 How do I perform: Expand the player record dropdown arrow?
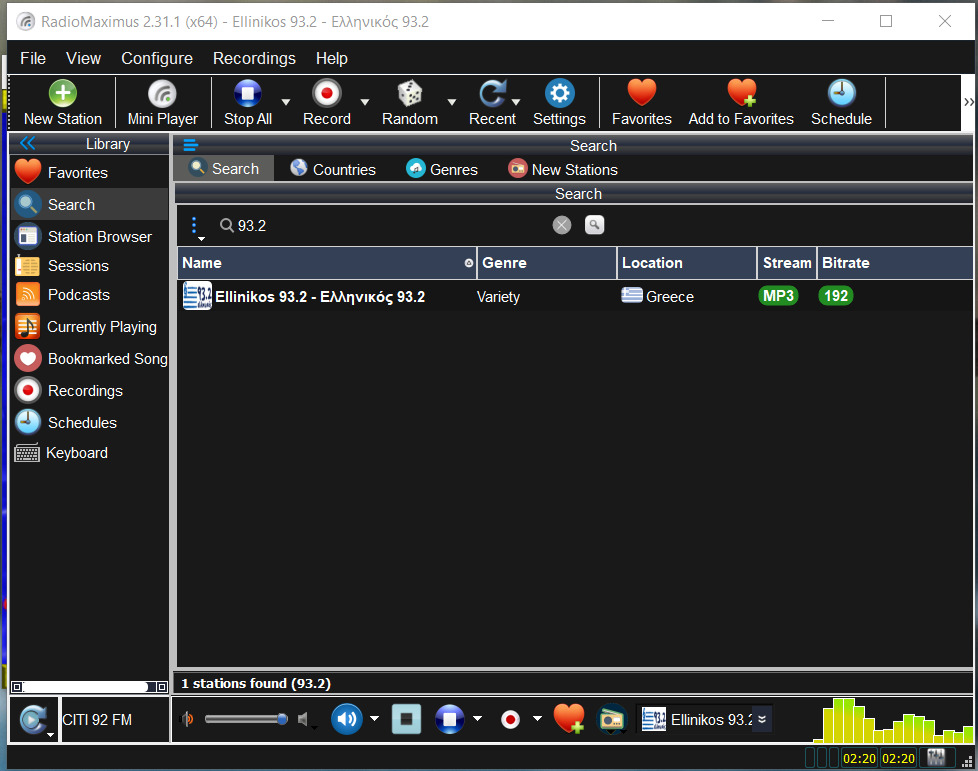[537, 719]
